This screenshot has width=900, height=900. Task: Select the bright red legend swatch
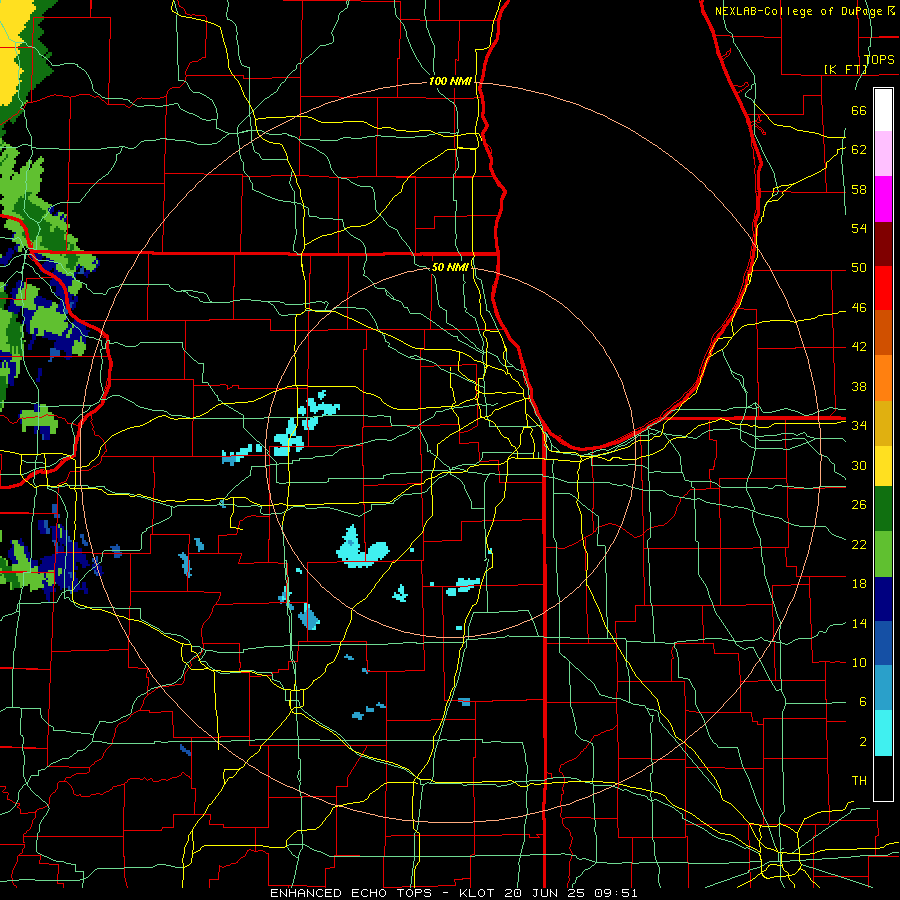(883, 288)
